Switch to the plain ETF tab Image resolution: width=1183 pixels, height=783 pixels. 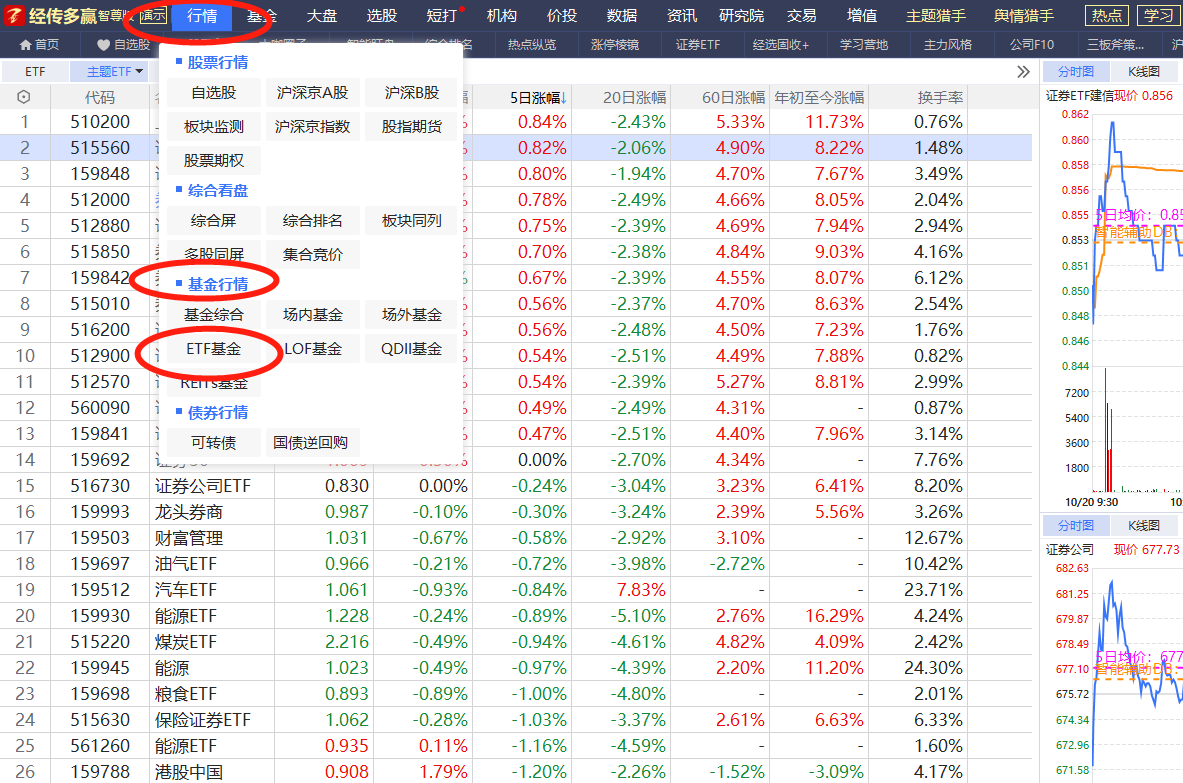36,72
